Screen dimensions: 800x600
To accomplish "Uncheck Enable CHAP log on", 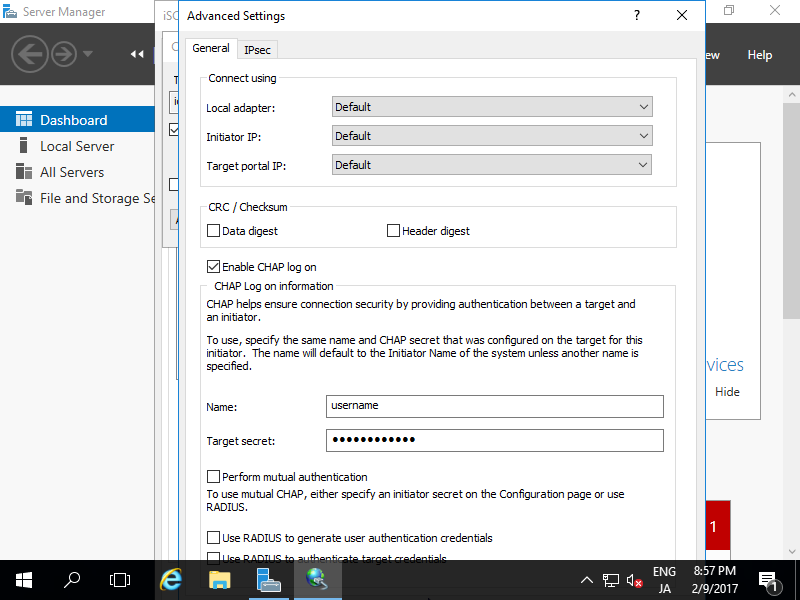I will point(213,266).
